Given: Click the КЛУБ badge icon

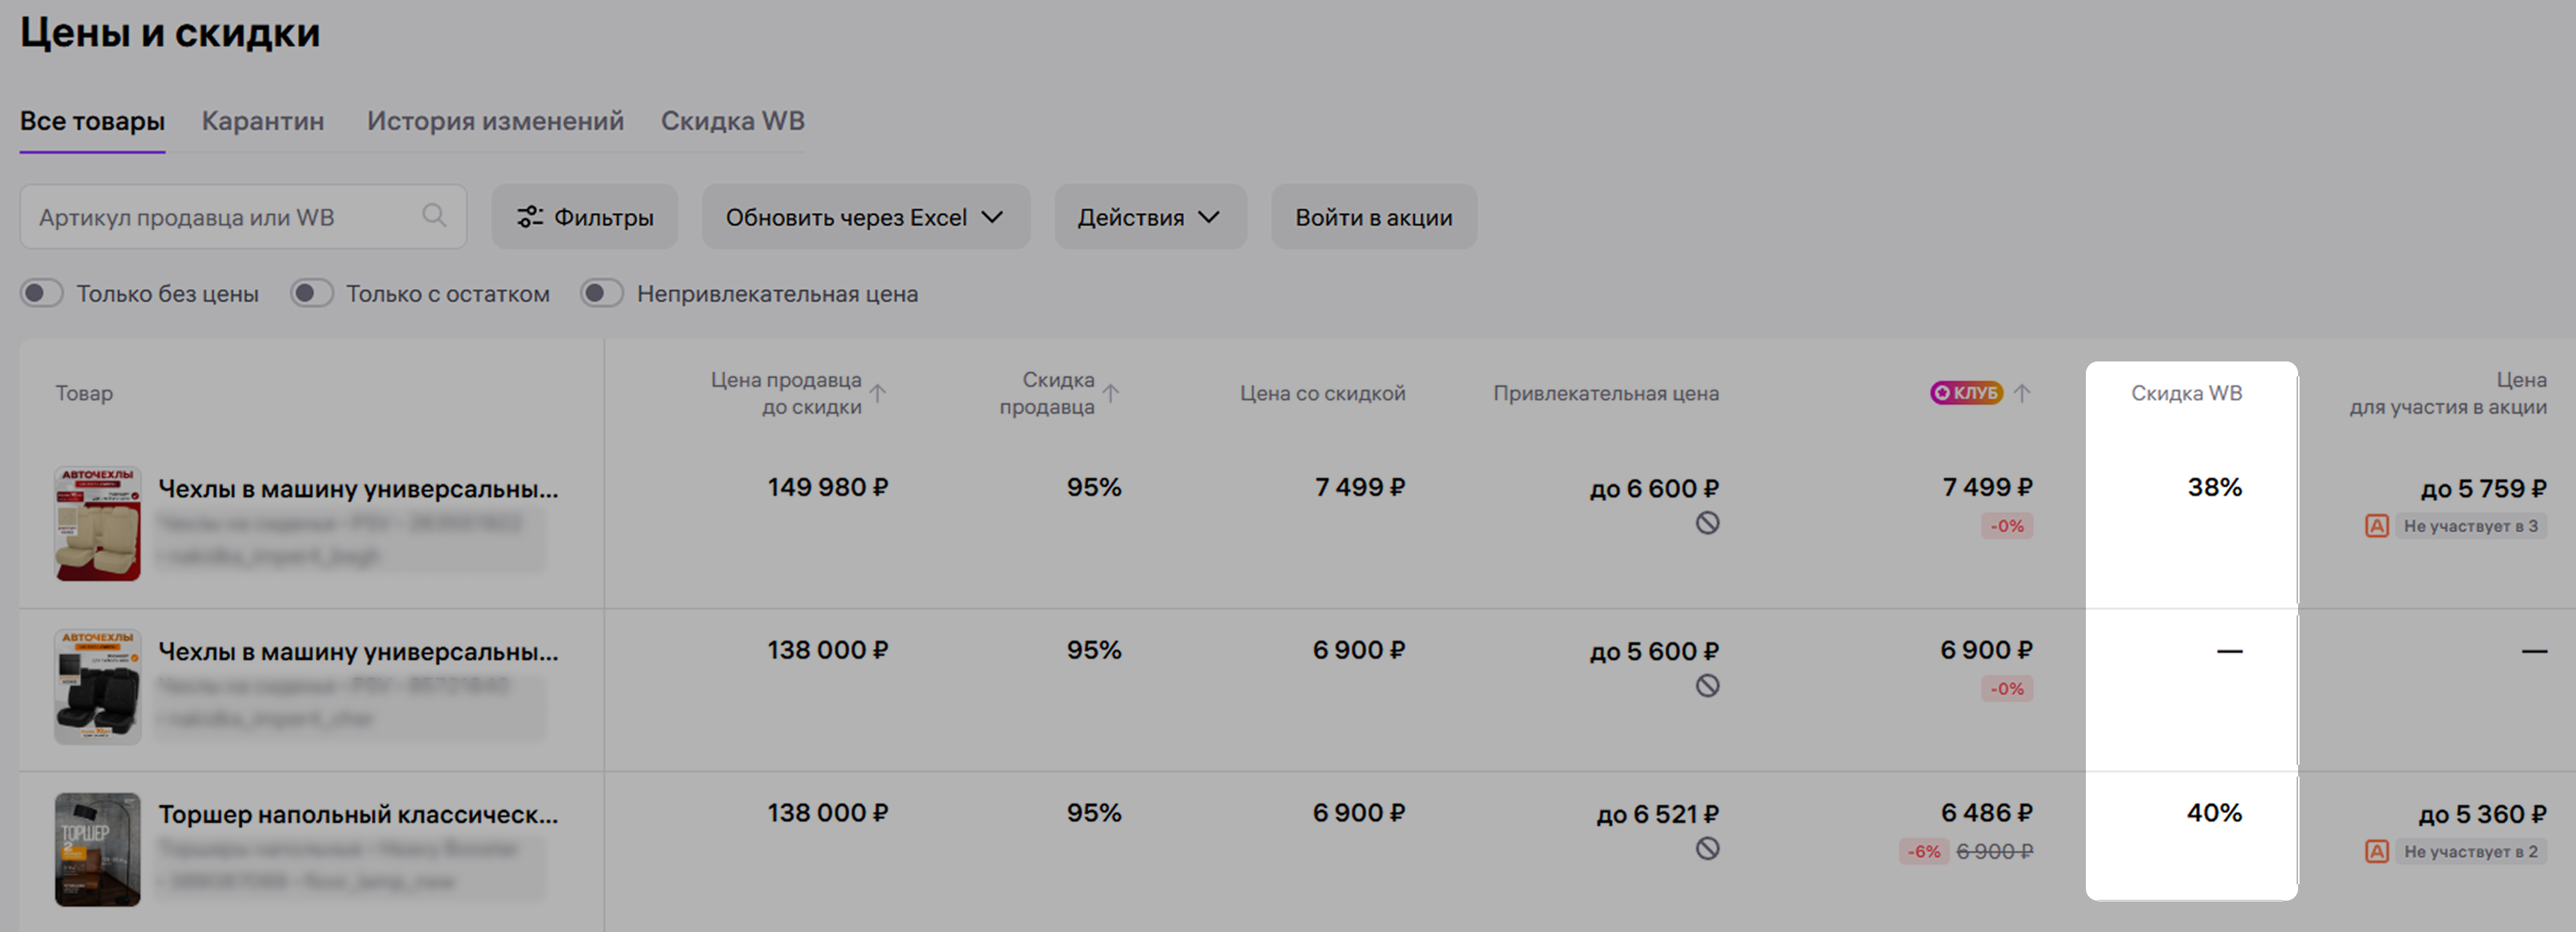Looking at the screenshot, I should [x=1965, y=393].
